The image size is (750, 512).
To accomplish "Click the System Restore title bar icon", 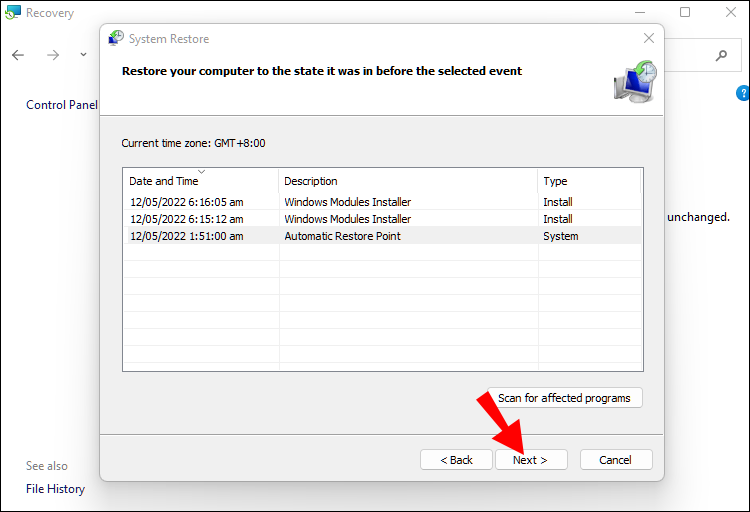I will [116, 39].
